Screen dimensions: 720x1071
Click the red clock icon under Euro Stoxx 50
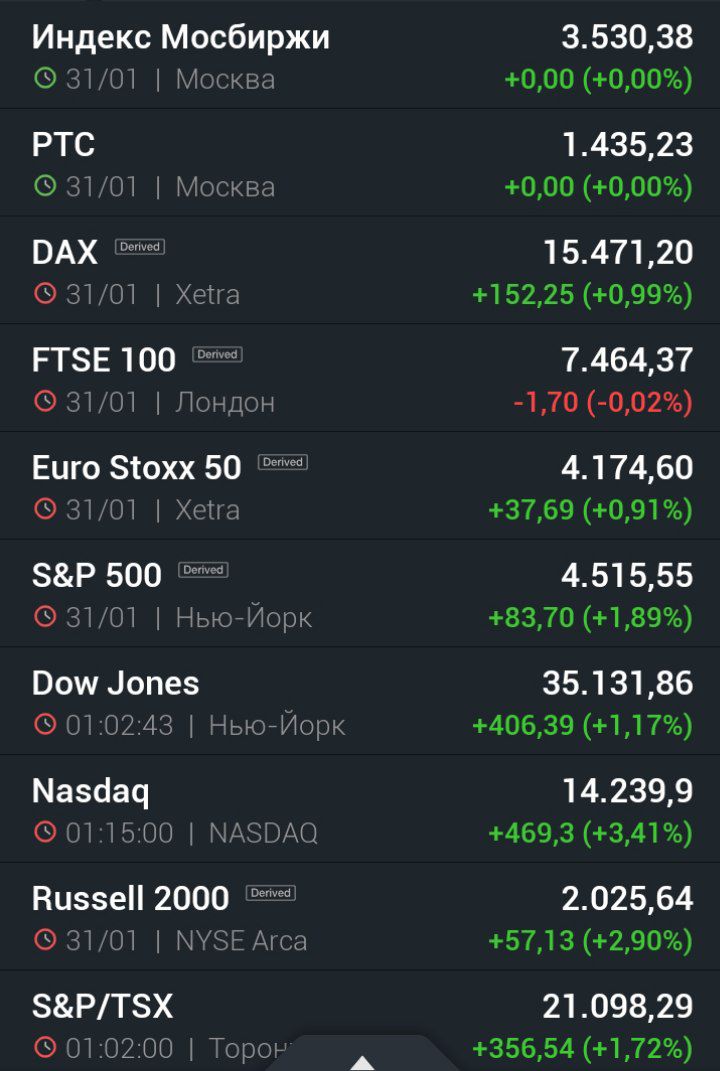44,509
